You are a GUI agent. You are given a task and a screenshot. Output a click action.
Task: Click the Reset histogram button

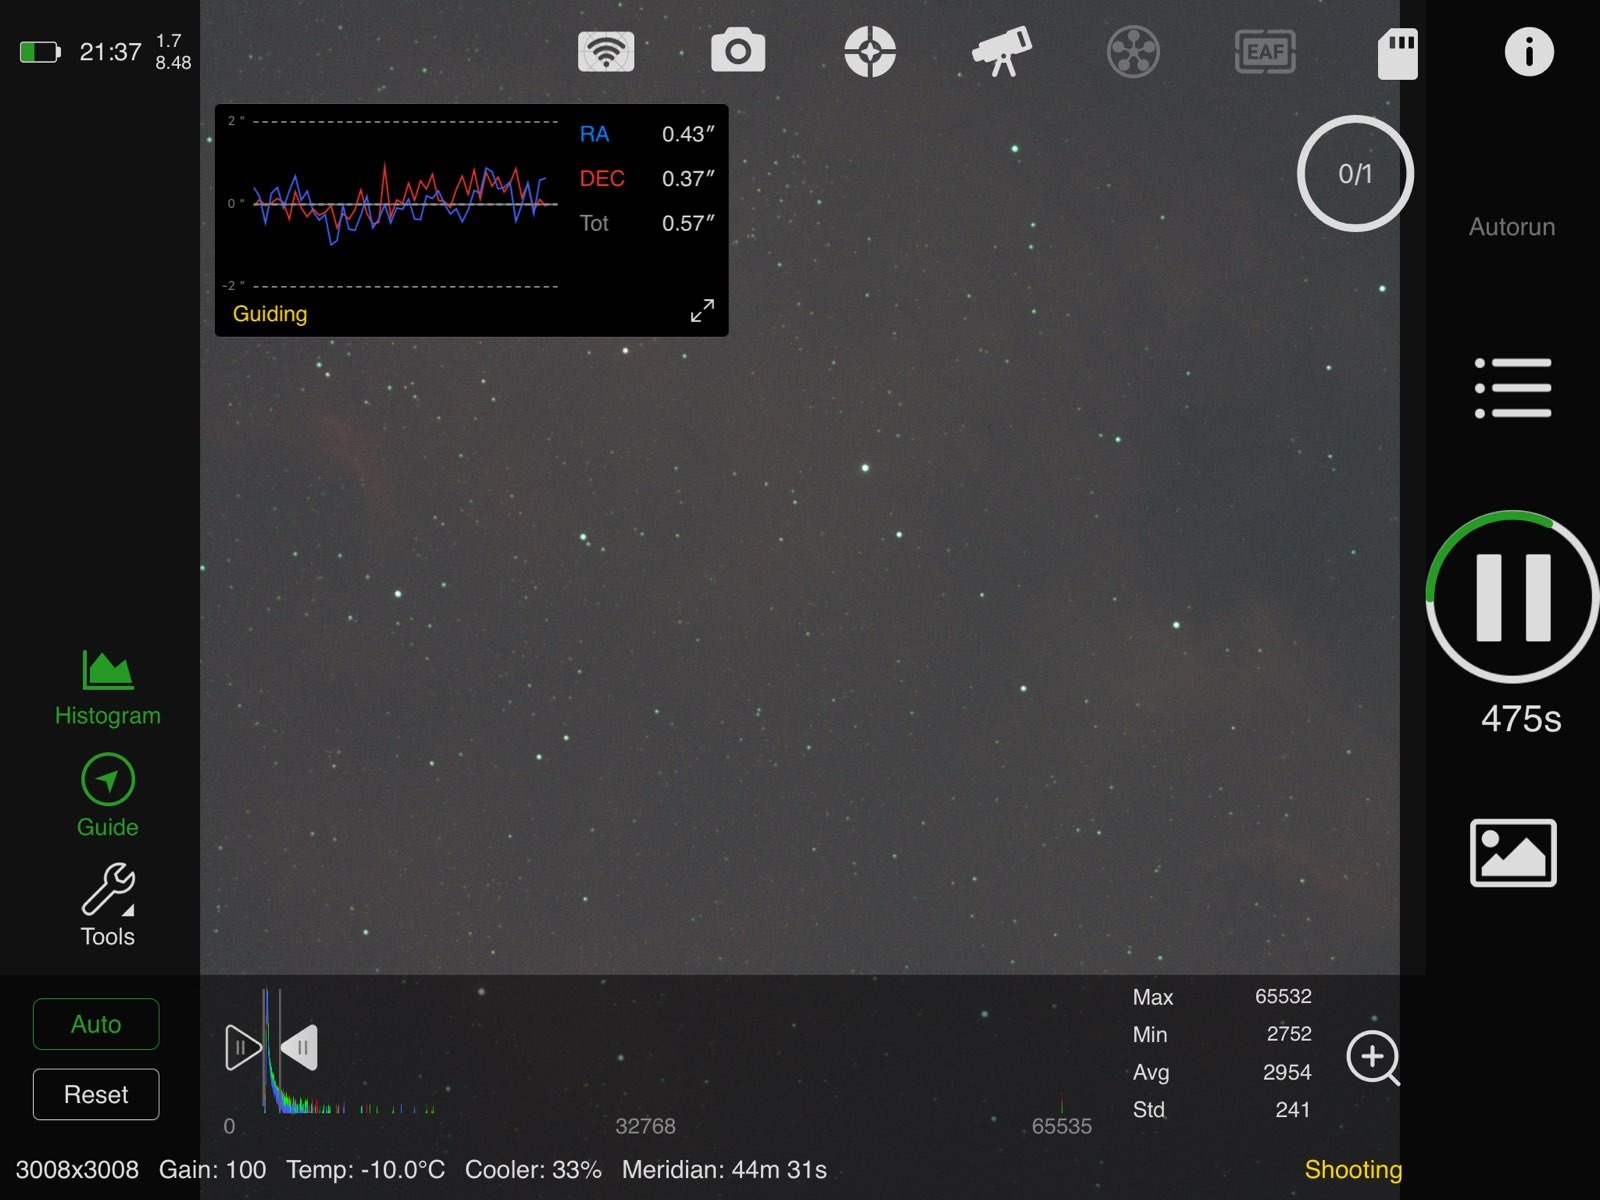click(x=96, y=1094)
